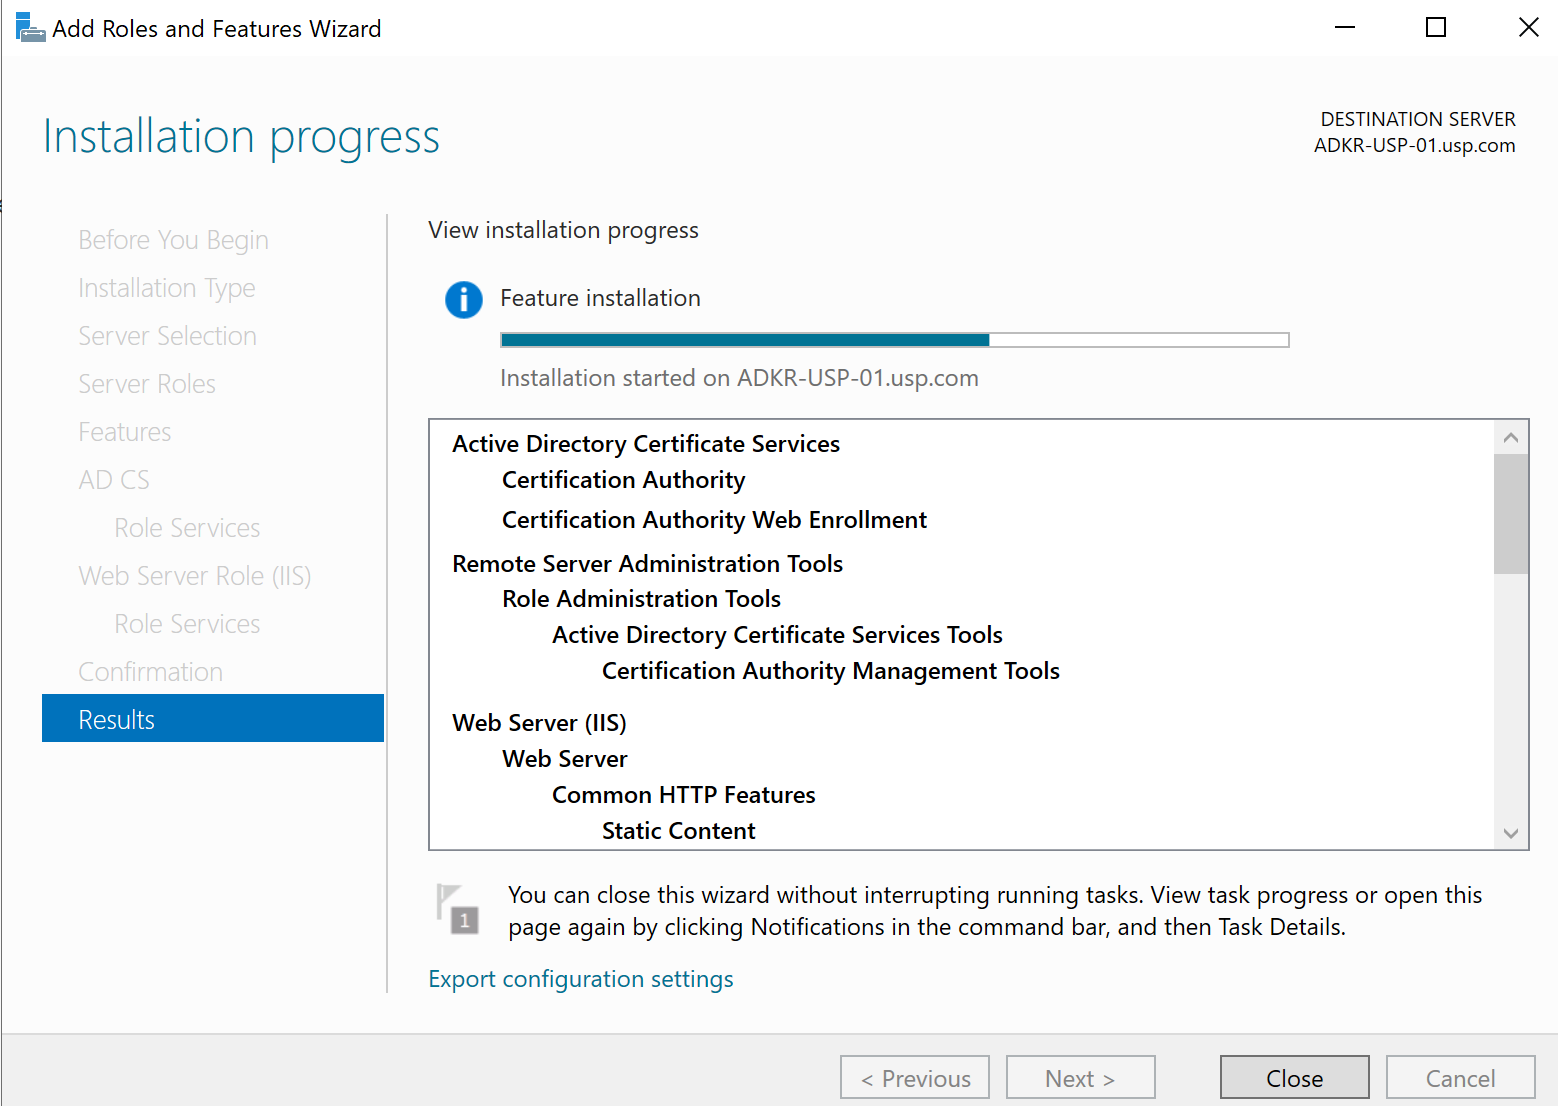1558x1106 pixels.
Task: Select the Features step in the sidebar
Action: (125, 432)
